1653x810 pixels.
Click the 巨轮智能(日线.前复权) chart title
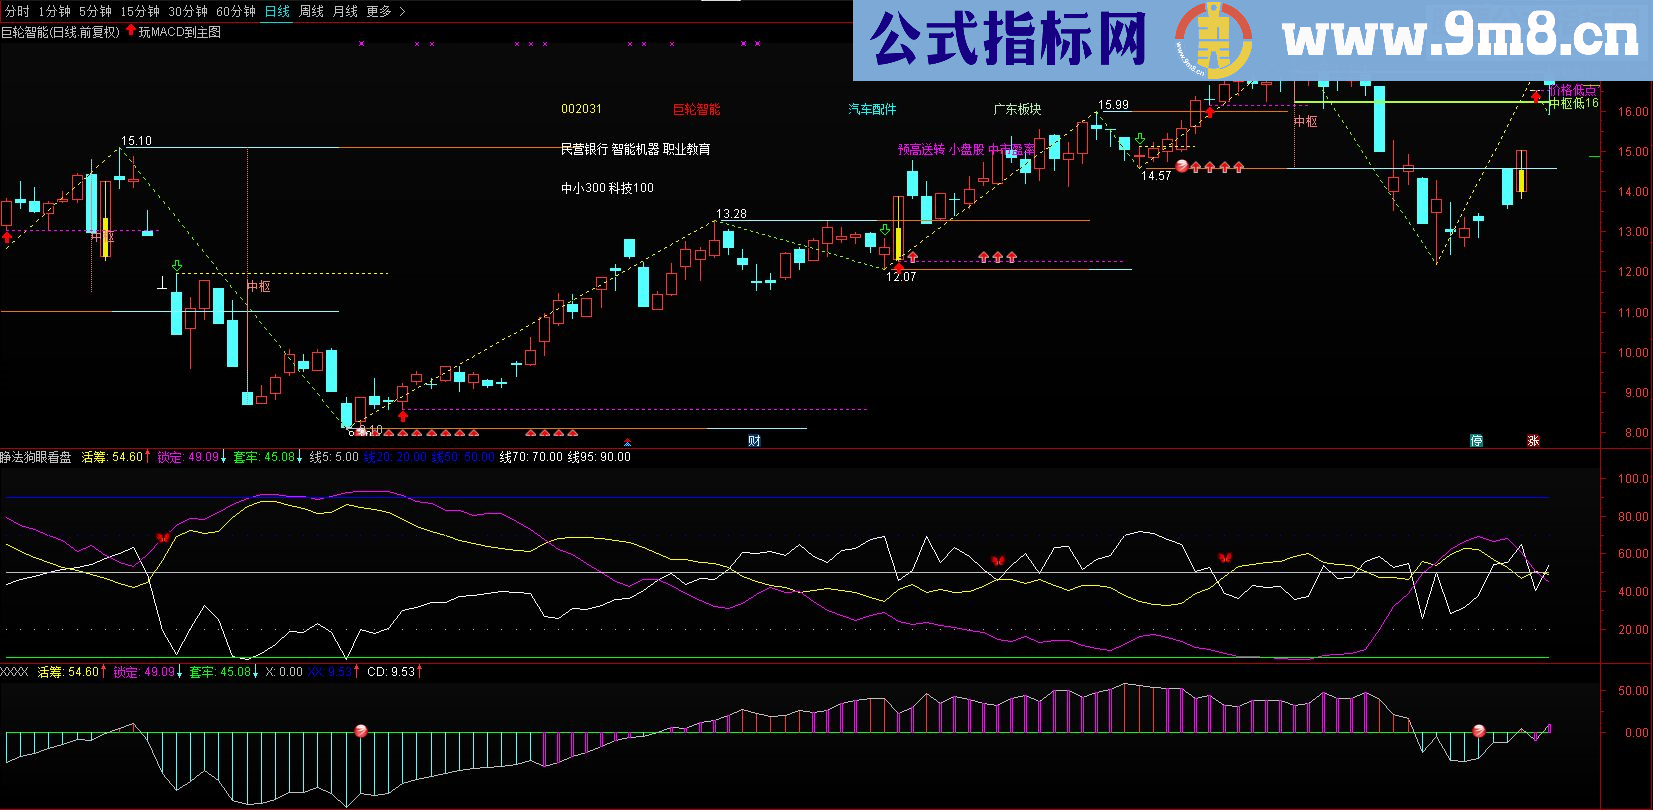(60, 32)
